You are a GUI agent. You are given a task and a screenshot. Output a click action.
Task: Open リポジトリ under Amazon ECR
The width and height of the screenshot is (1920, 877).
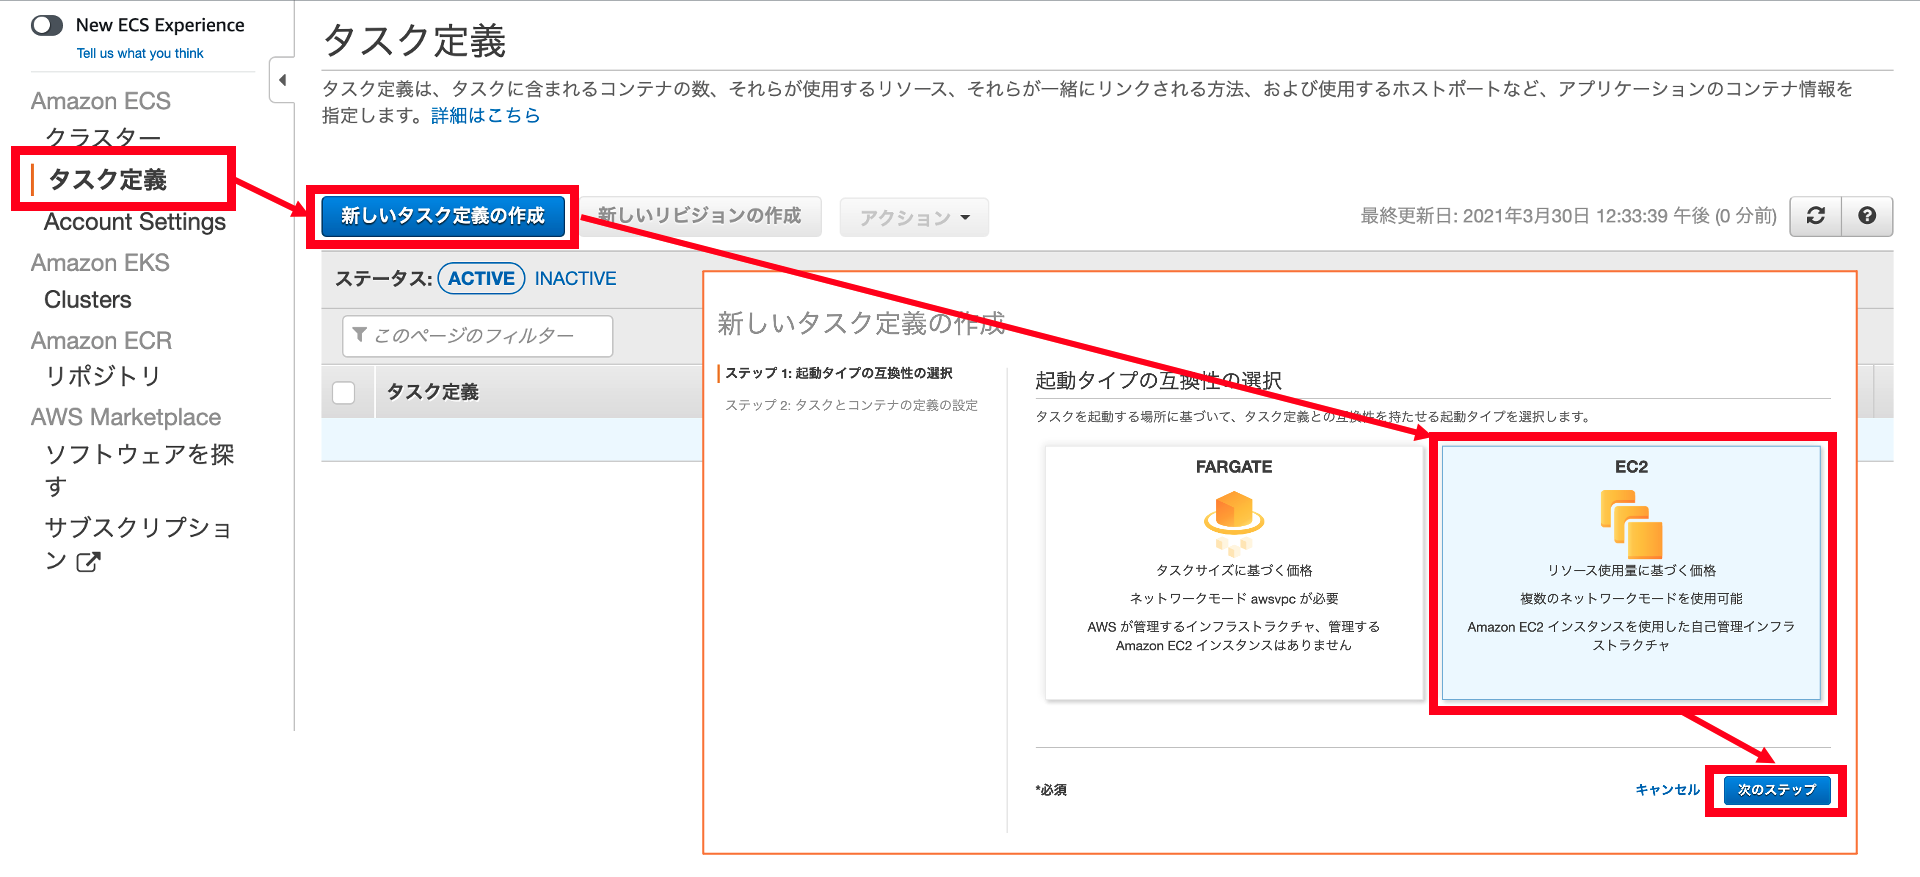coord(103,376)
